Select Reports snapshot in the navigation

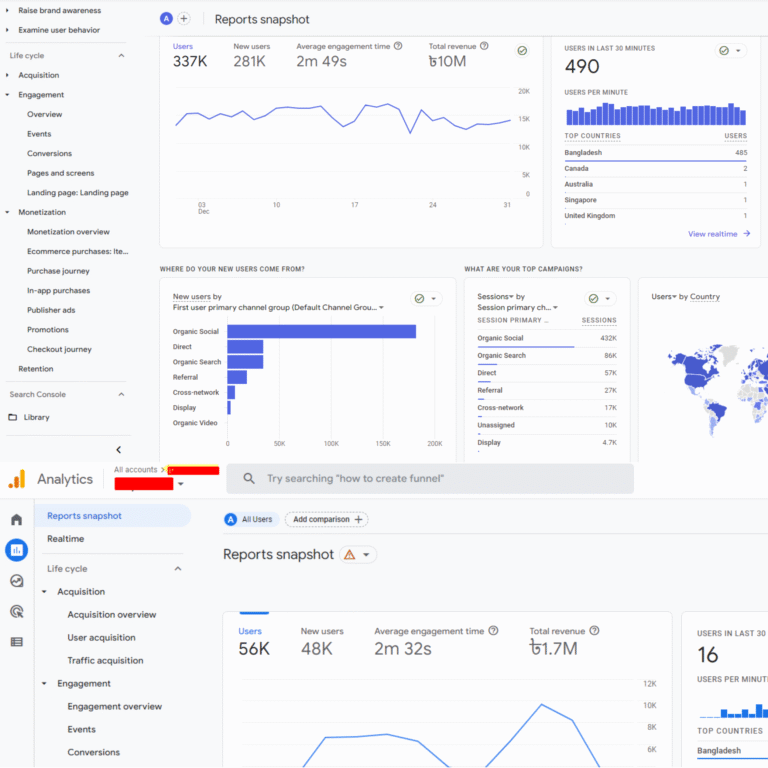coord(84,516)
